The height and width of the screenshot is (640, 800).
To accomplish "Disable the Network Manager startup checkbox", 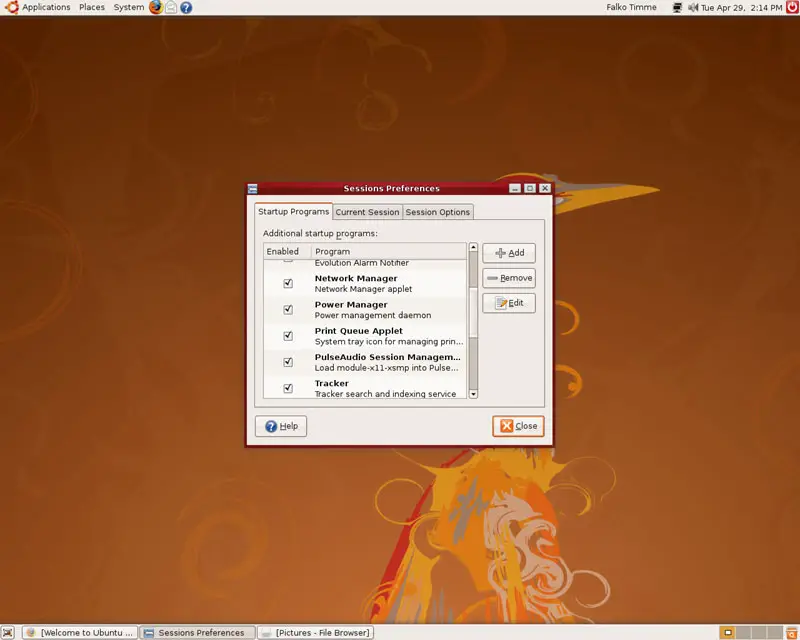I will coord(288,283).
